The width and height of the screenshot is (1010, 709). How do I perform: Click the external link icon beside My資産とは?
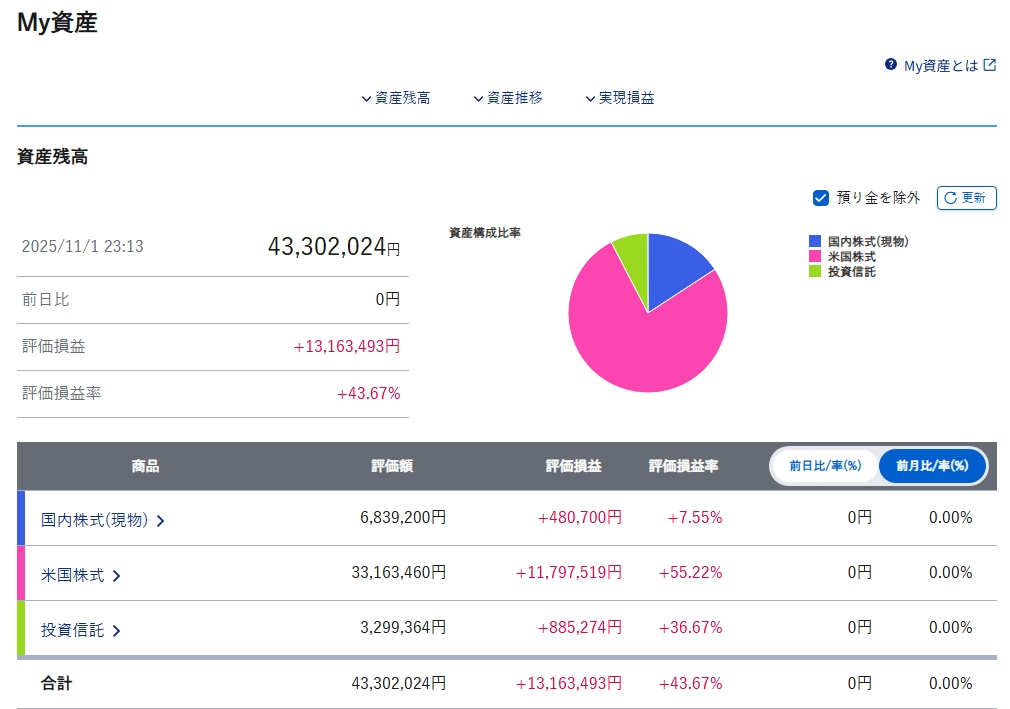(990, 65)
